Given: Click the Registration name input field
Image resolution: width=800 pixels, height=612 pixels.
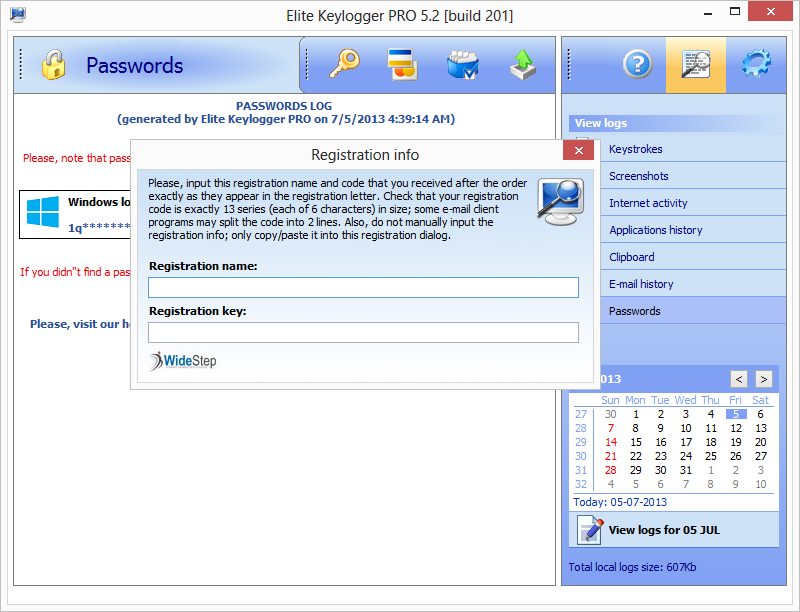Looking at the screenshot, I should point(363,288).
